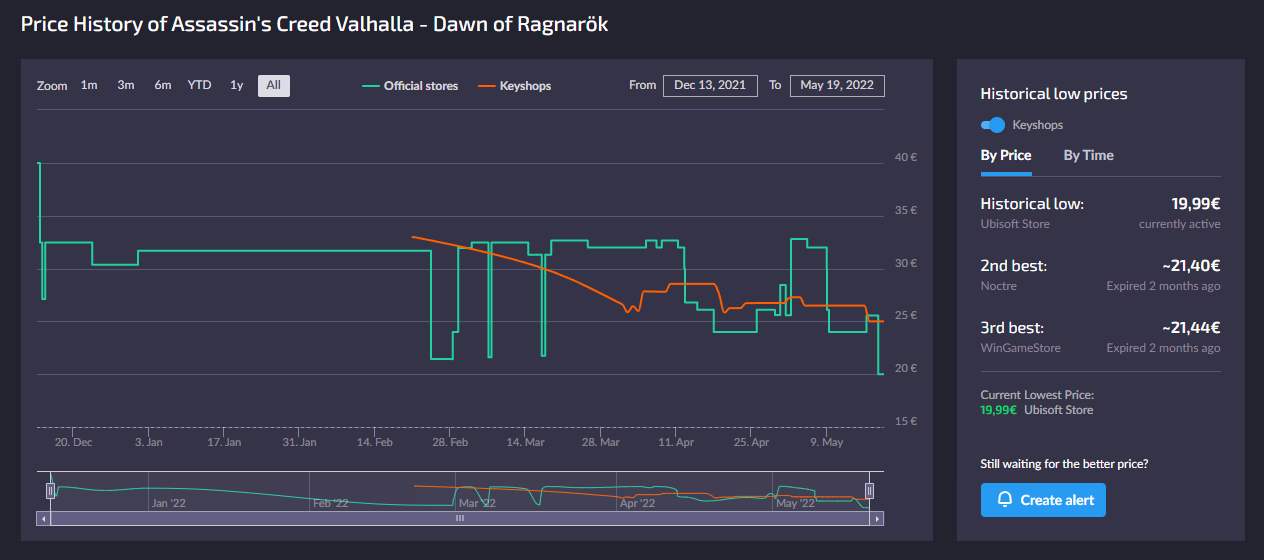Viewport: 1264px width, 560px height.
Task: Set zoom range to 6m
Action: (163, 85)
